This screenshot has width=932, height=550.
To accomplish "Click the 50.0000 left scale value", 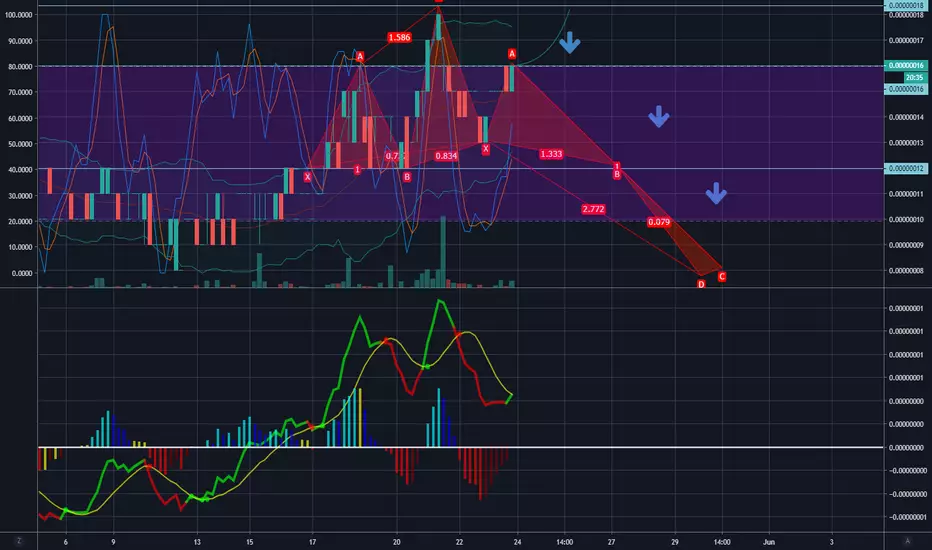I will 20,144.
